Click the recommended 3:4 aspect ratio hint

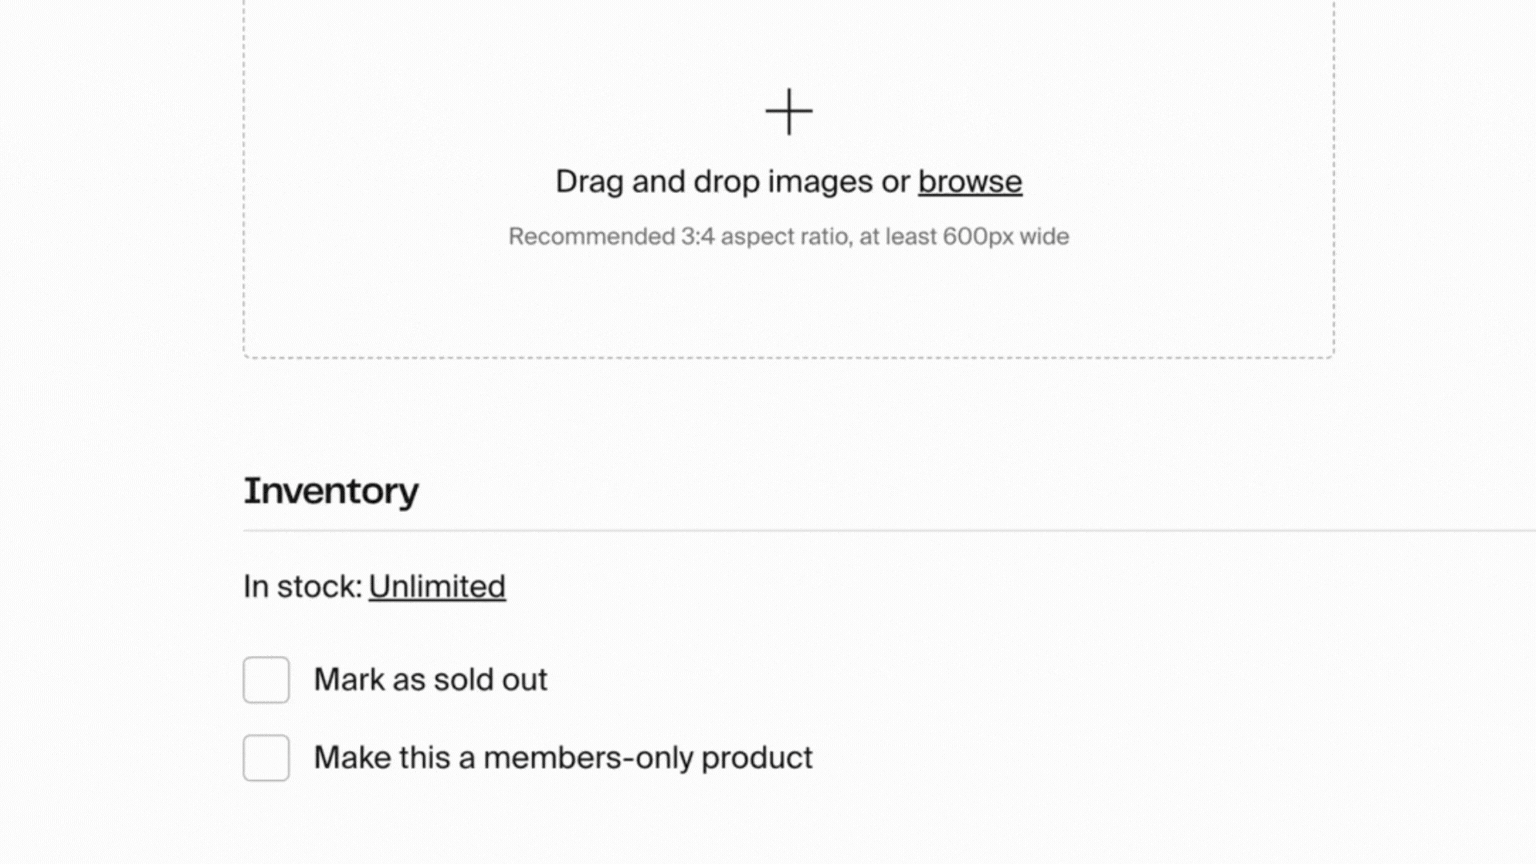click(x=788, y=237)
